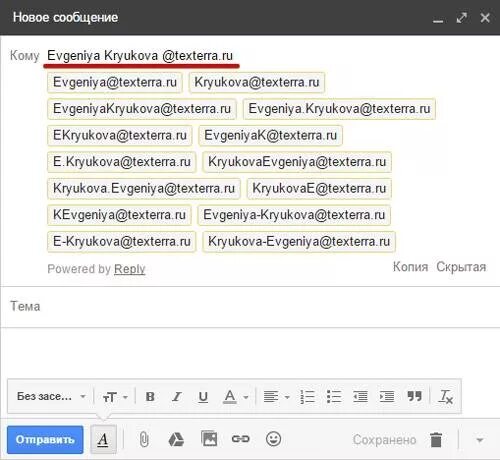Toggle the formatting options toolbar

(x=103, y=440)
